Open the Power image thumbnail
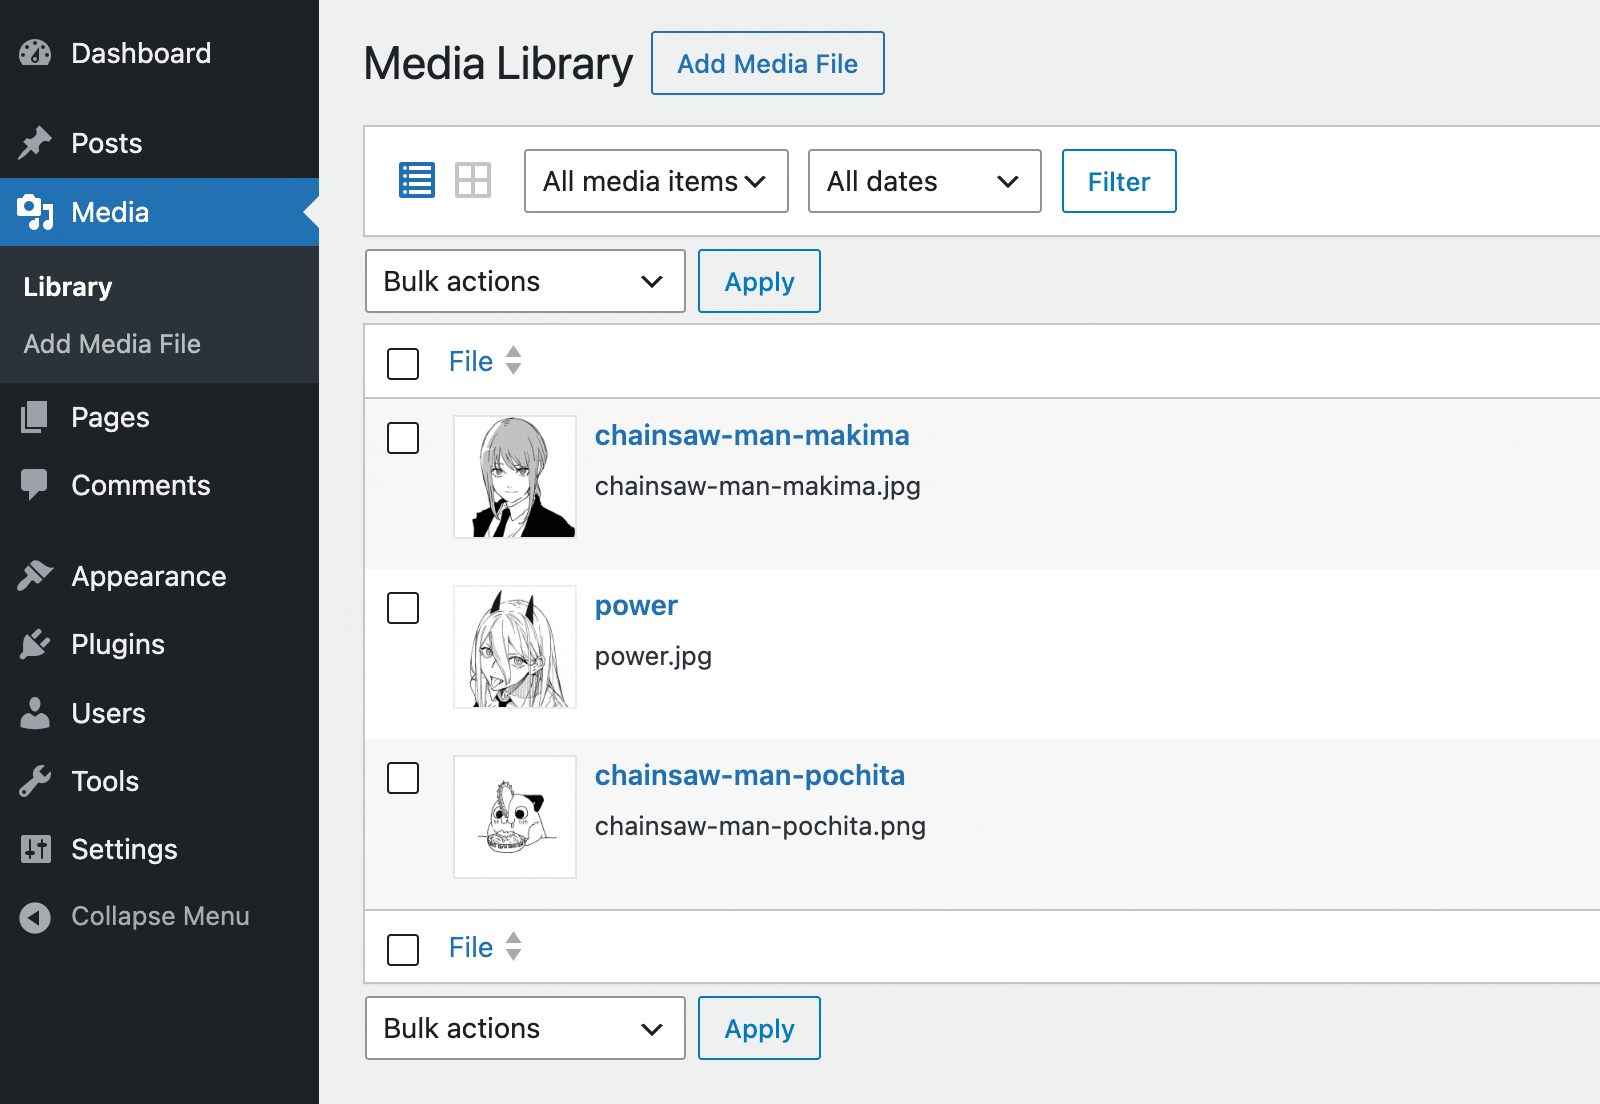The image size is (1600, 1104). click(x=515, y=647)
